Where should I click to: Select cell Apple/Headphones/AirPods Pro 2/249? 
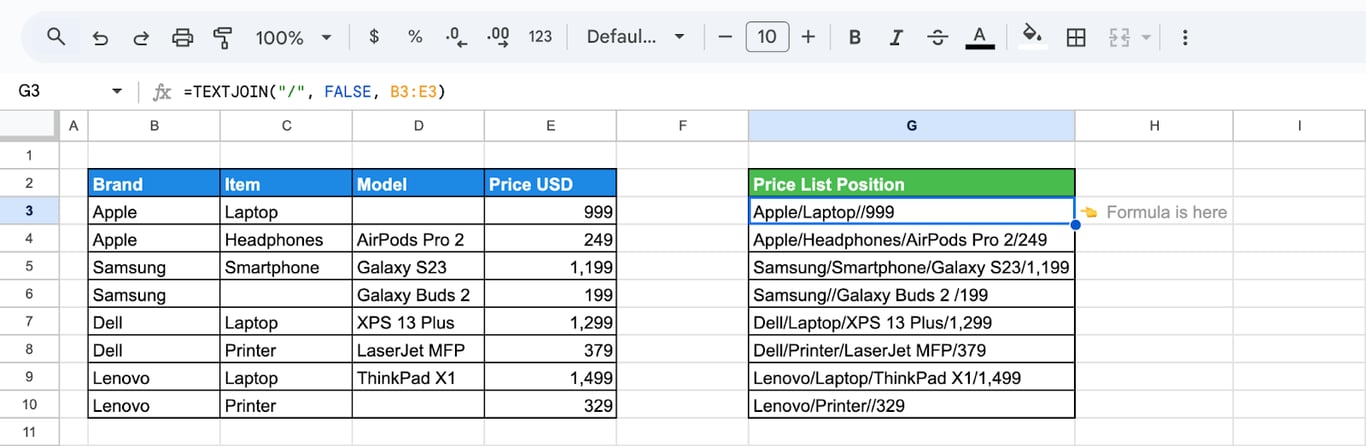pos(911,239)
